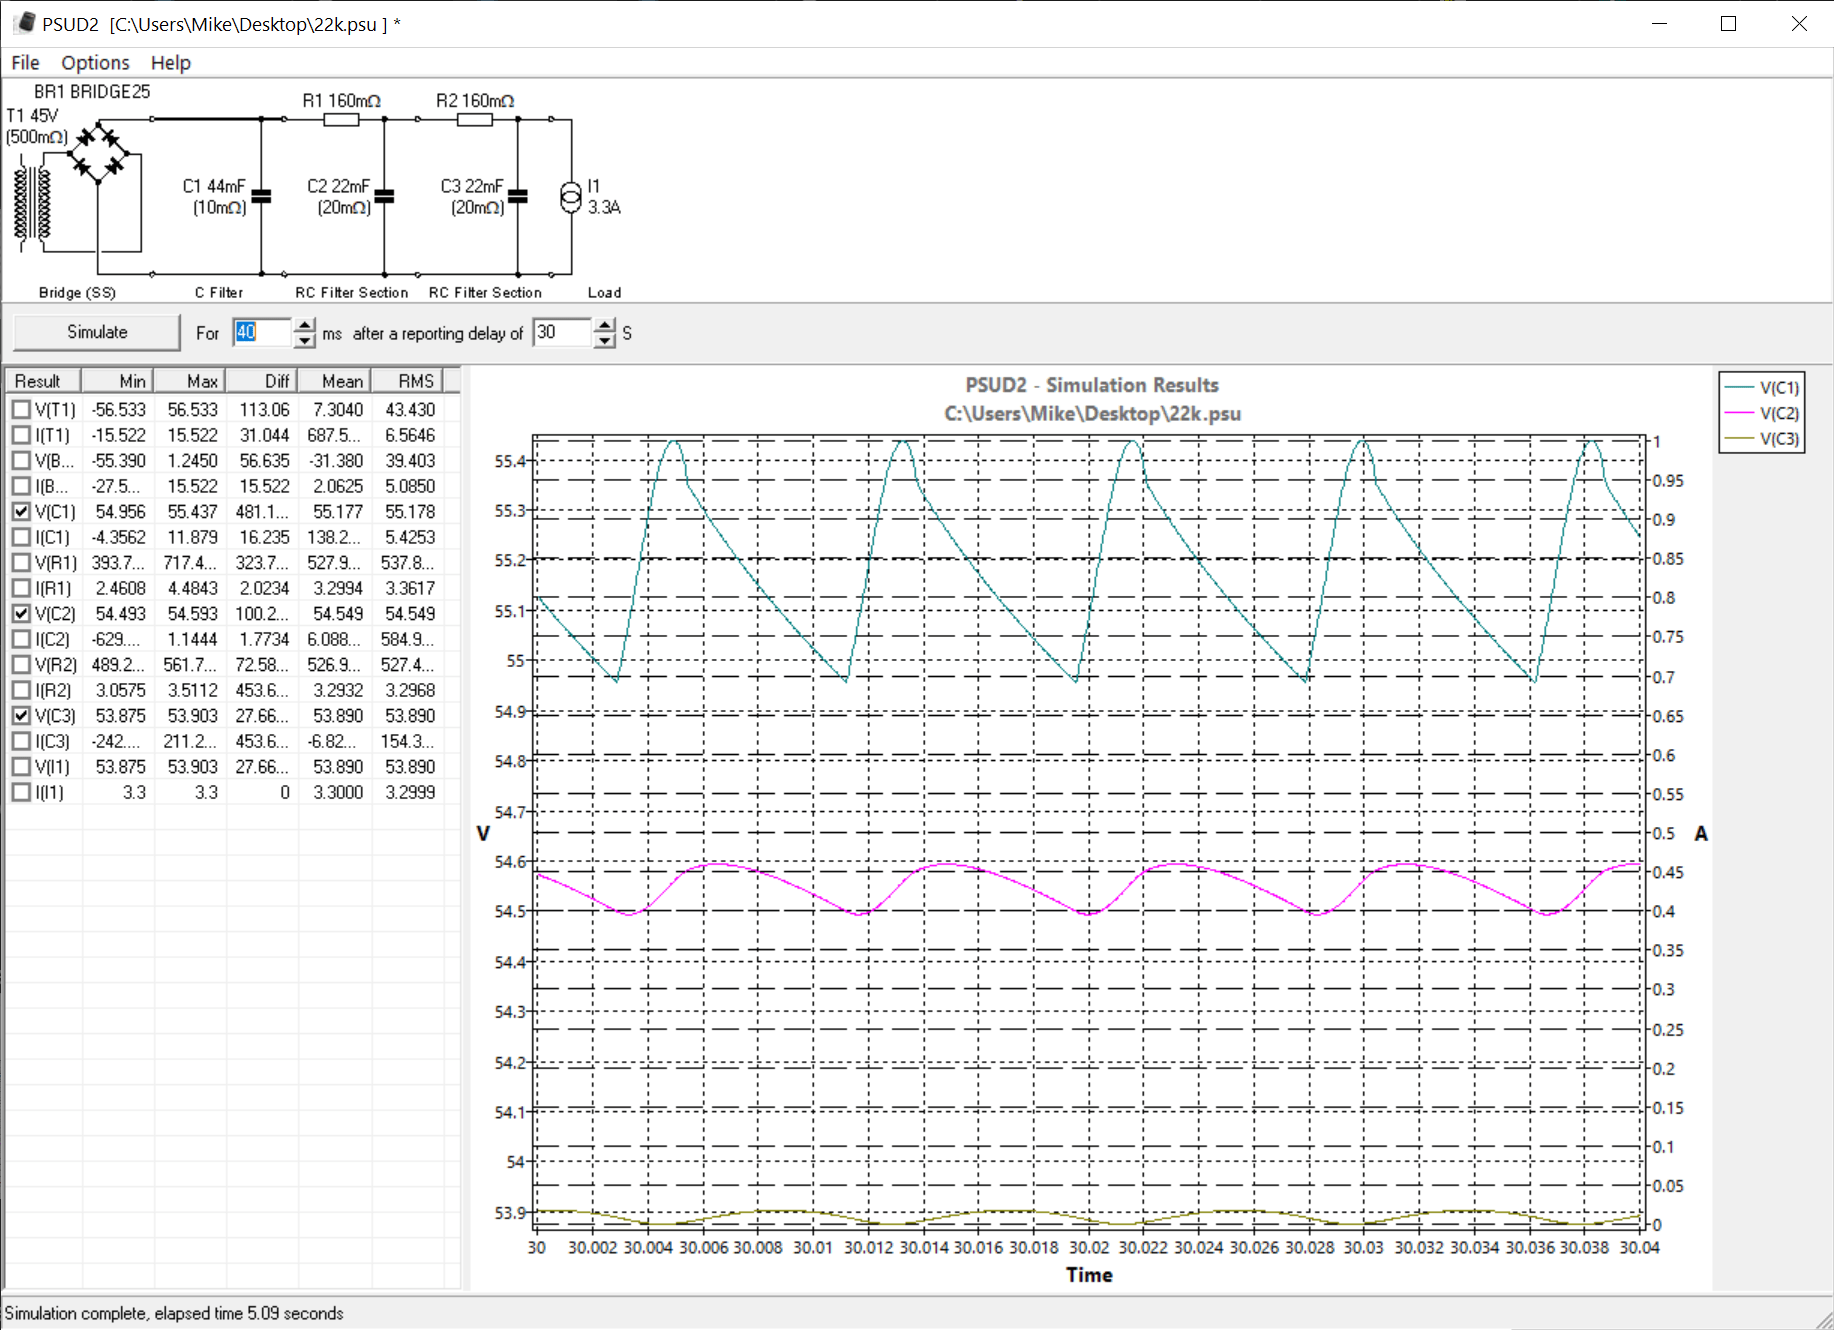
Task: Open the Help menu
Action: pyautogui.click(x=171, y=62)
